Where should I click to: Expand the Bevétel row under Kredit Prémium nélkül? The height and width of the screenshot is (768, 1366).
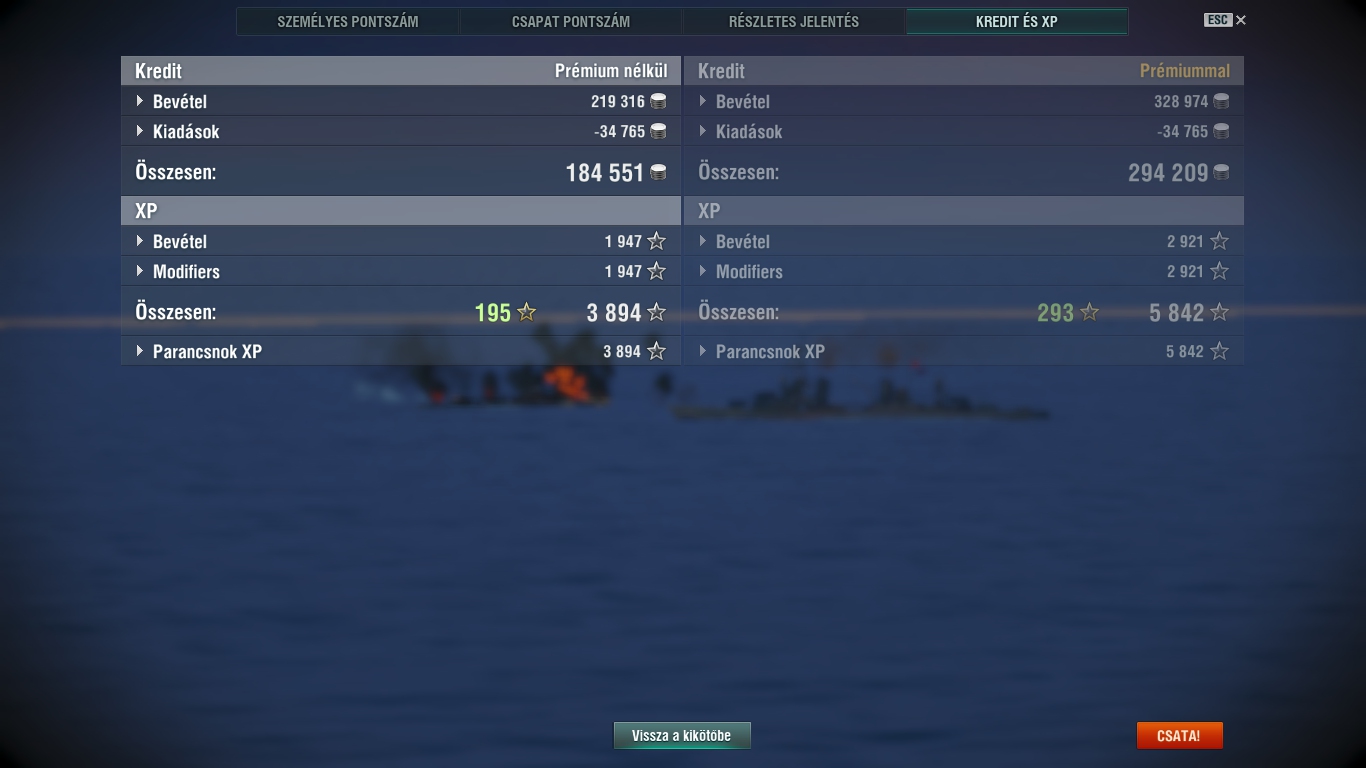tap(400, 101)
